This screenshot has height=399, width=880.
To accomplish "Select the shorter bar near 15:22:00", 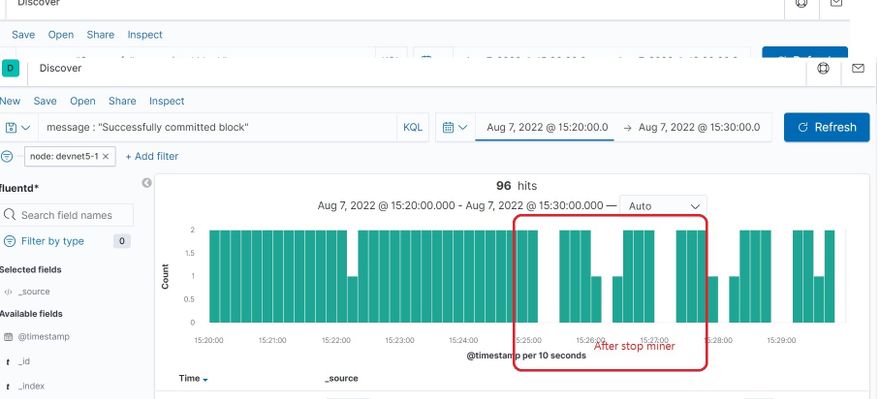I will click(x=352, y=299).
